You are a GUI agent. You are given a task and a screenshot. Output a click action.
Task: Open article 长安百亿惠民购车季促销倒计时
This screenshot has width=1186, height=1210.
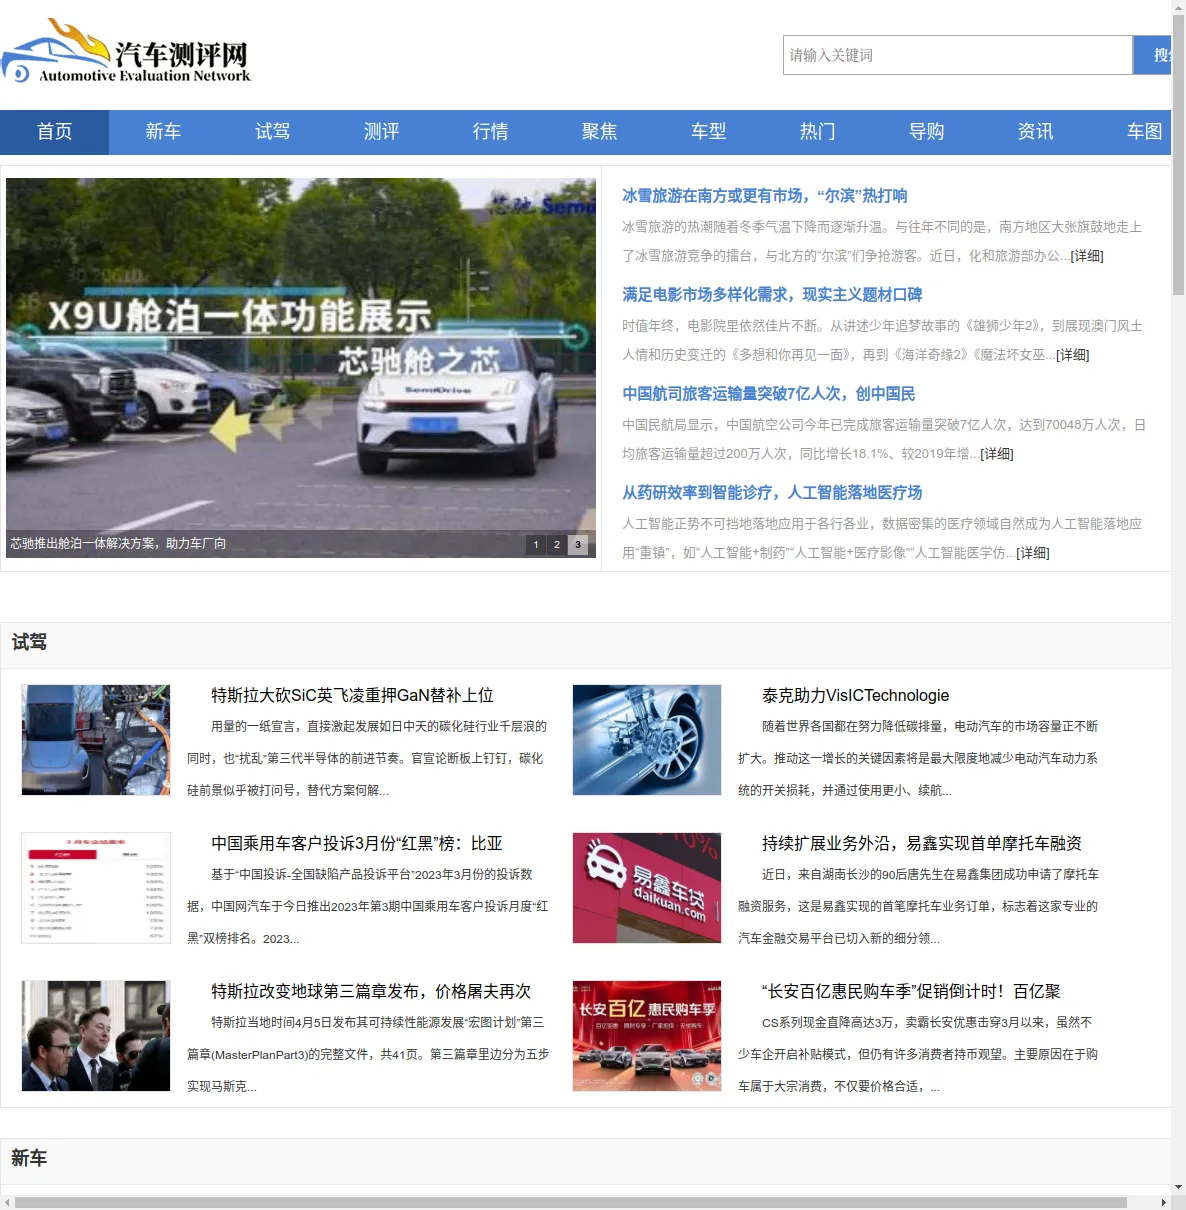911,992
